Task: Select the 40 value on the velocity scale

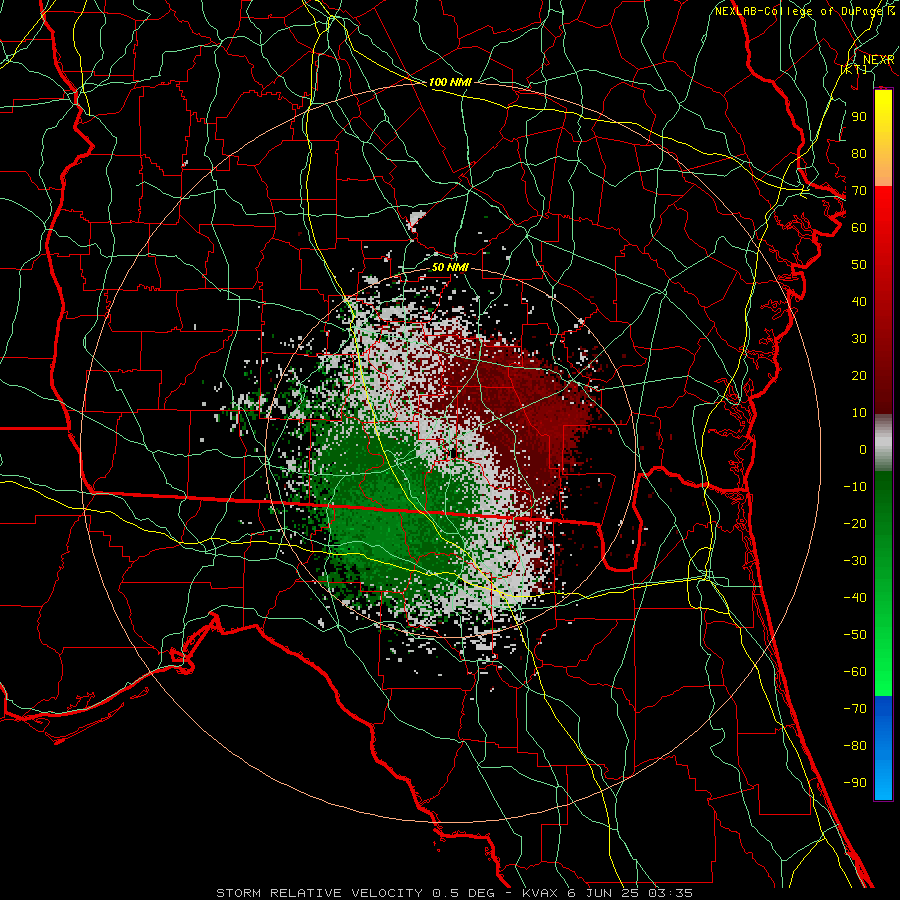Action: click(859, 302)
